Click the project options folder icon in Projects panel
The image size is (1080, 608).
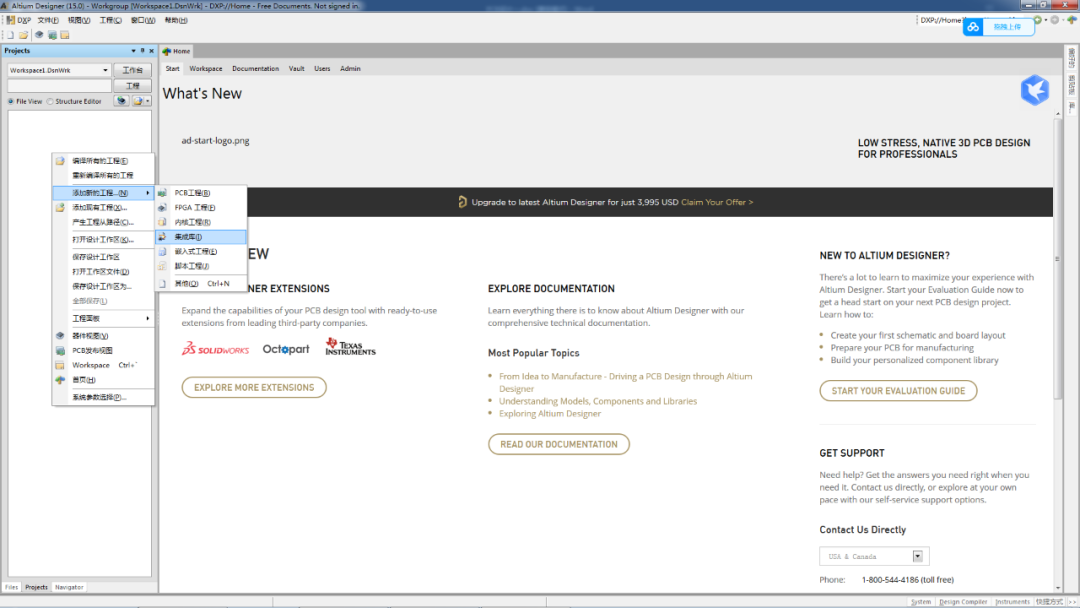[138, 101]
